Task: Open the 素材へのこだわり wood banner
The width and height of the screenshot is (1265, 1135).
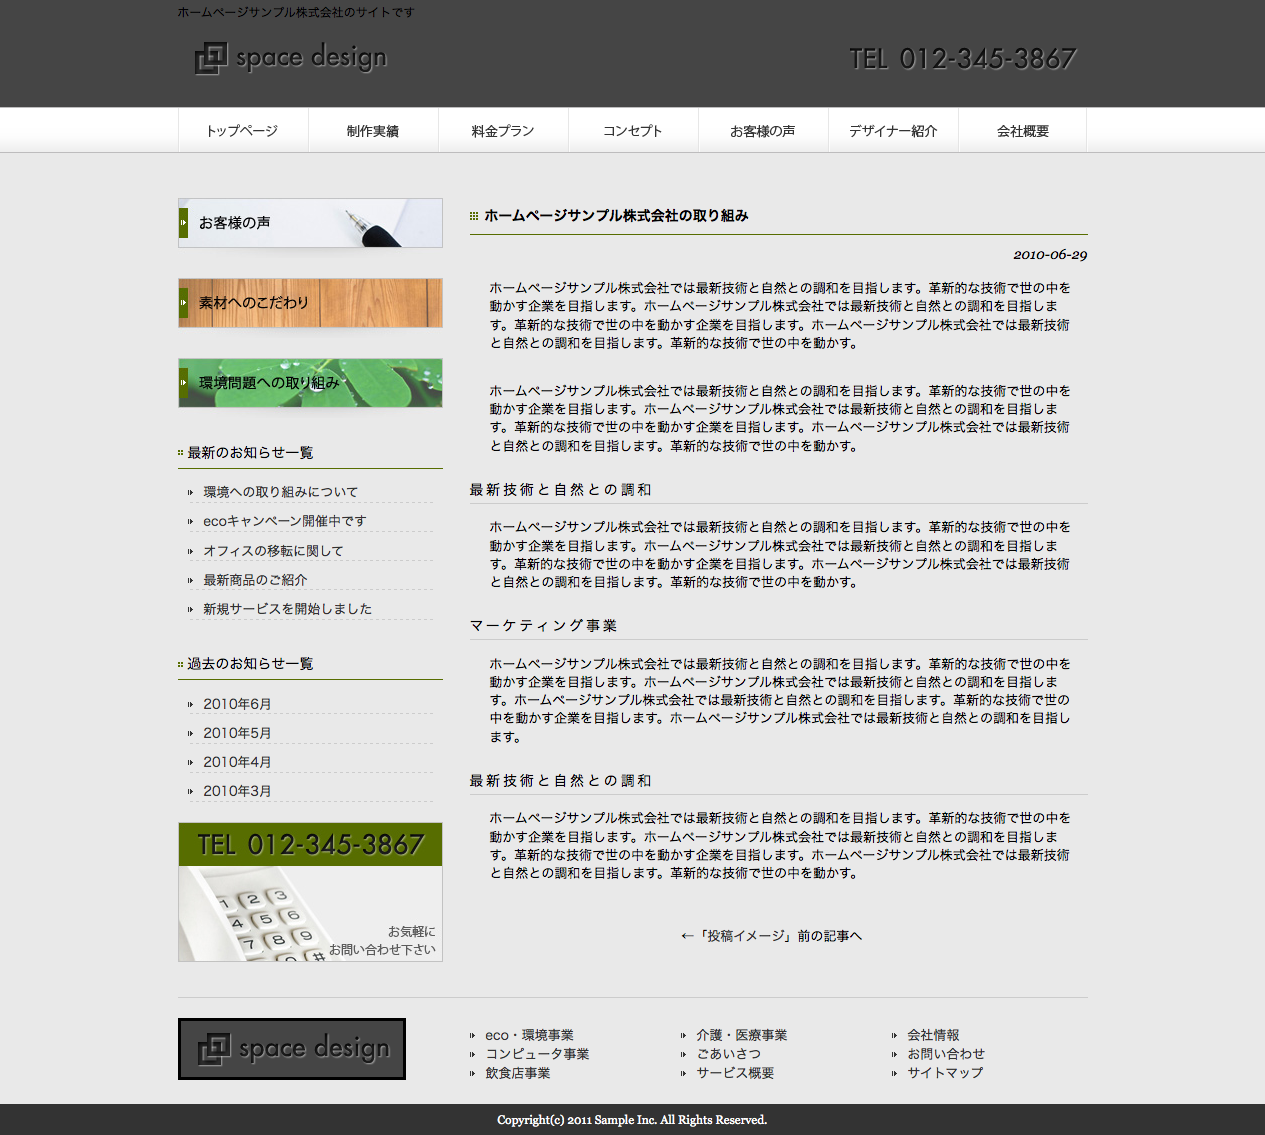Action: tap(310, 303)
